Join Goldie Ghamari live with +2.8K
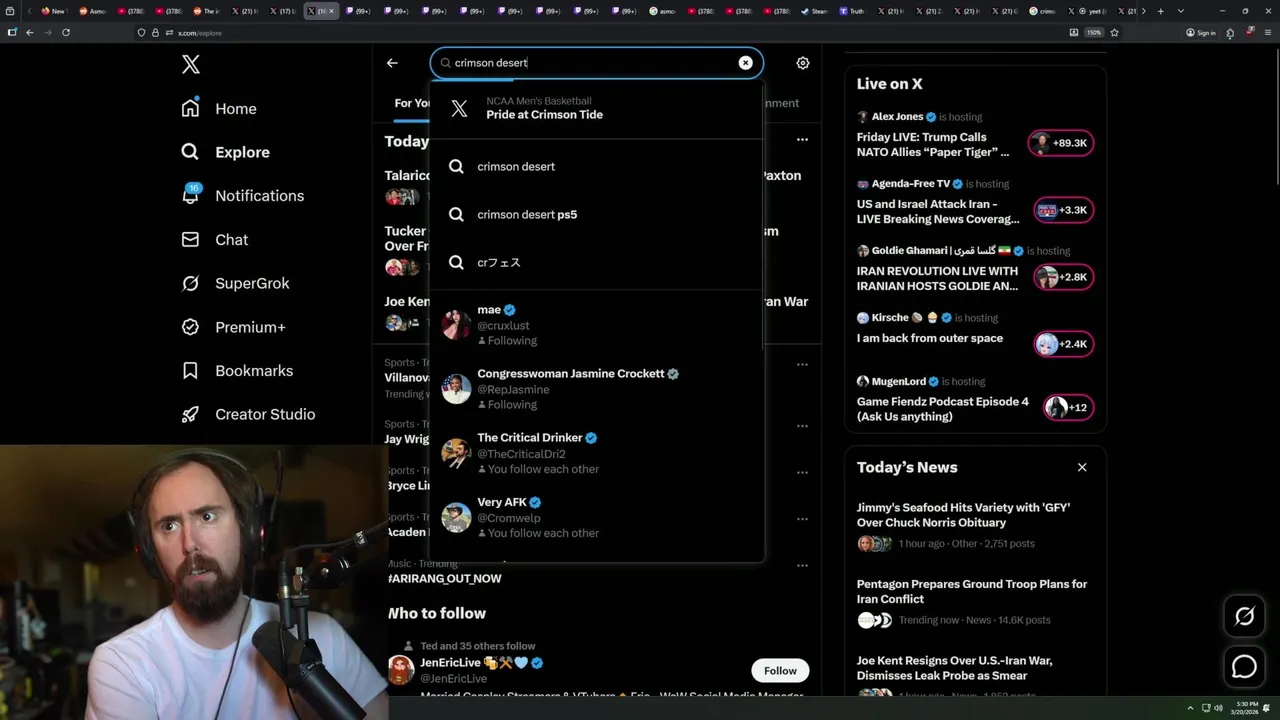1280x720 pixels. tap(1063, 277)
